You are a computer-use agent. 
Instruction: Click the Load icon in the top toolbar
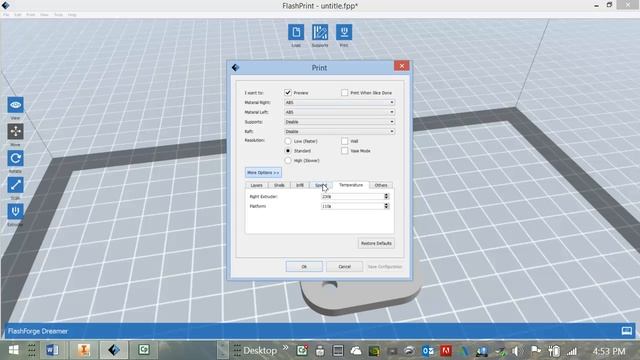click(296, 32)
